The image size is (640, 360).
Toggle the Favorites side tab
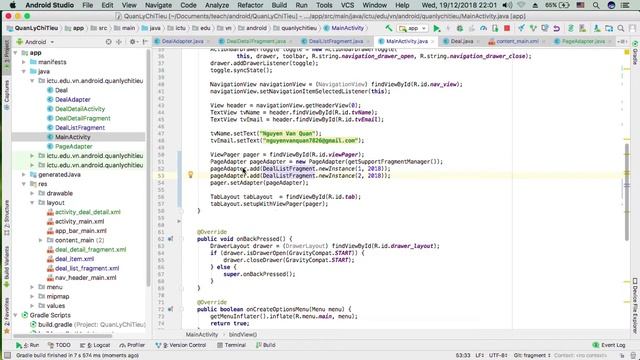click(x=6, y=316)
